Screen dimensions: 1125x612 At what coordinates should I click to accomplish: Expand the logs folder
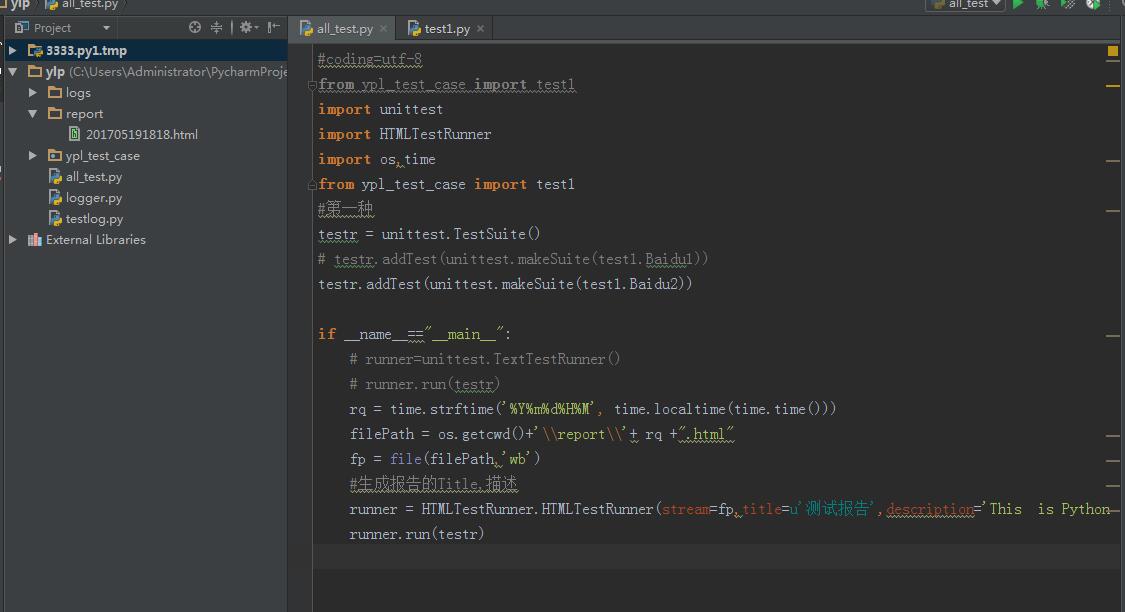(32, 93)
